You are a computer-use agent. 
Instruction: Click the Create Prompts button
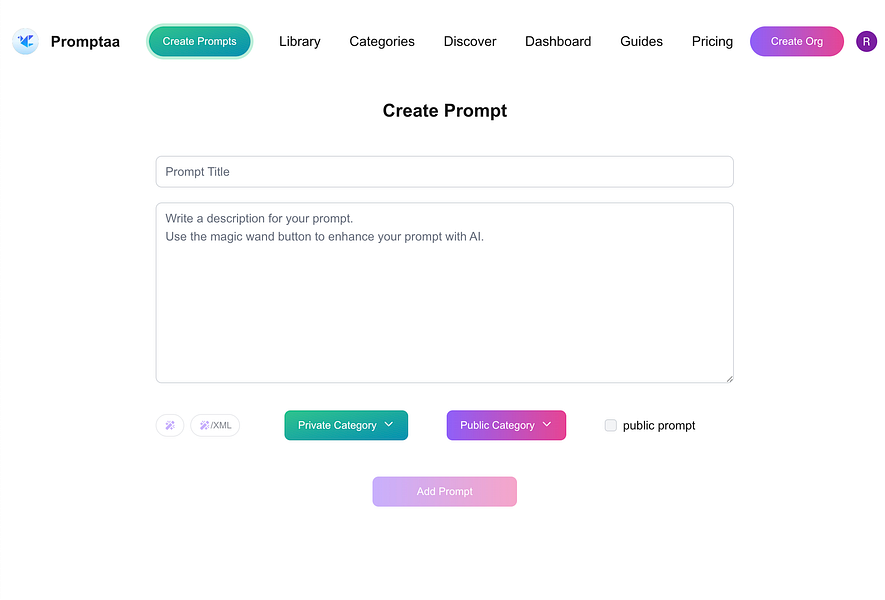(x=199, y=41)
